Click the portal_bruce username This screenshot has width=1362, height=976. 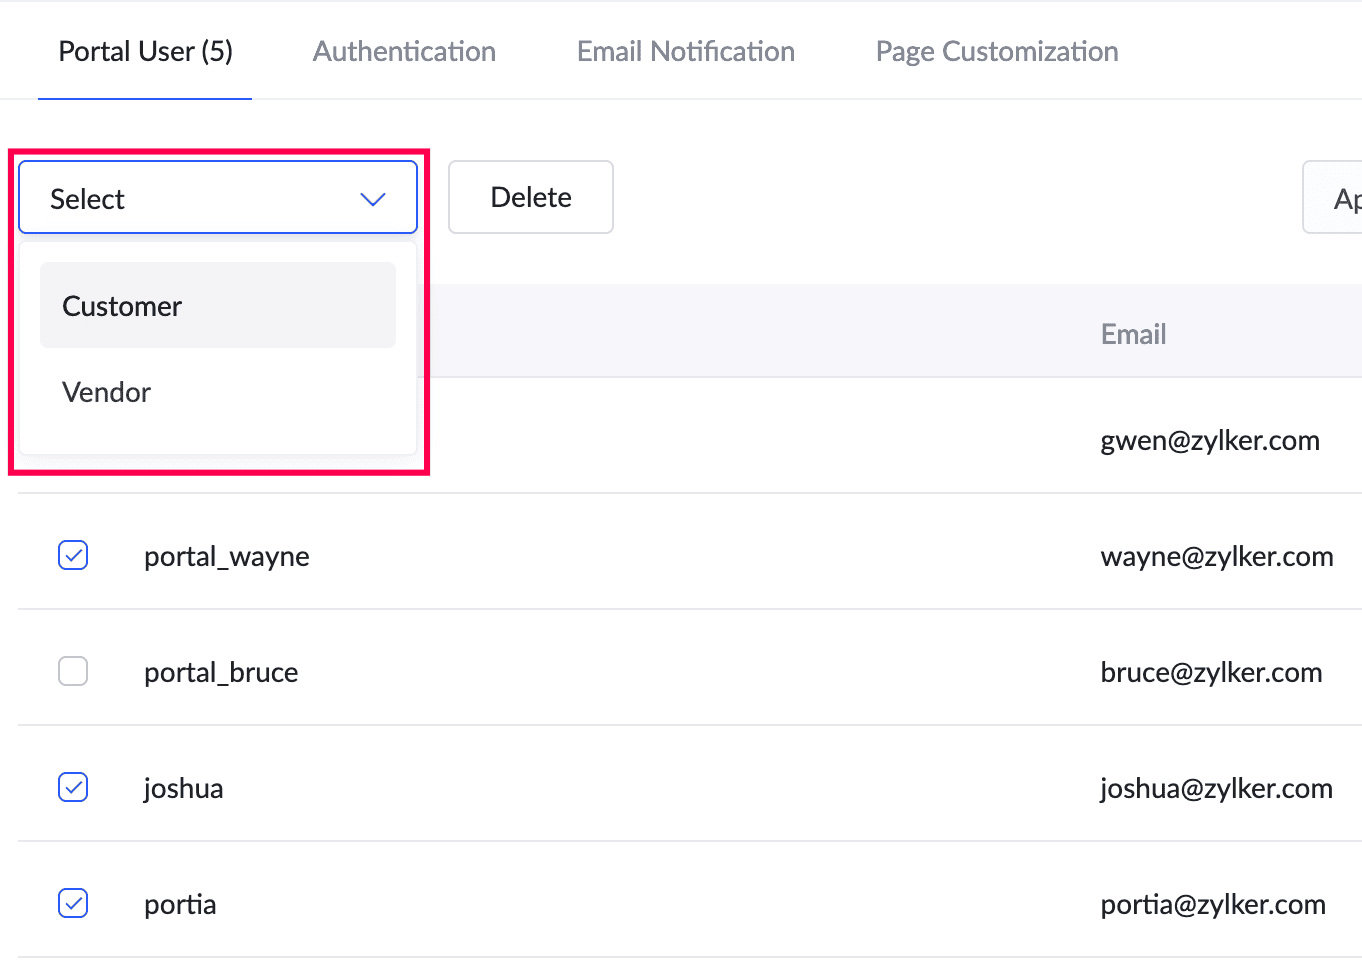coord(221,672)
